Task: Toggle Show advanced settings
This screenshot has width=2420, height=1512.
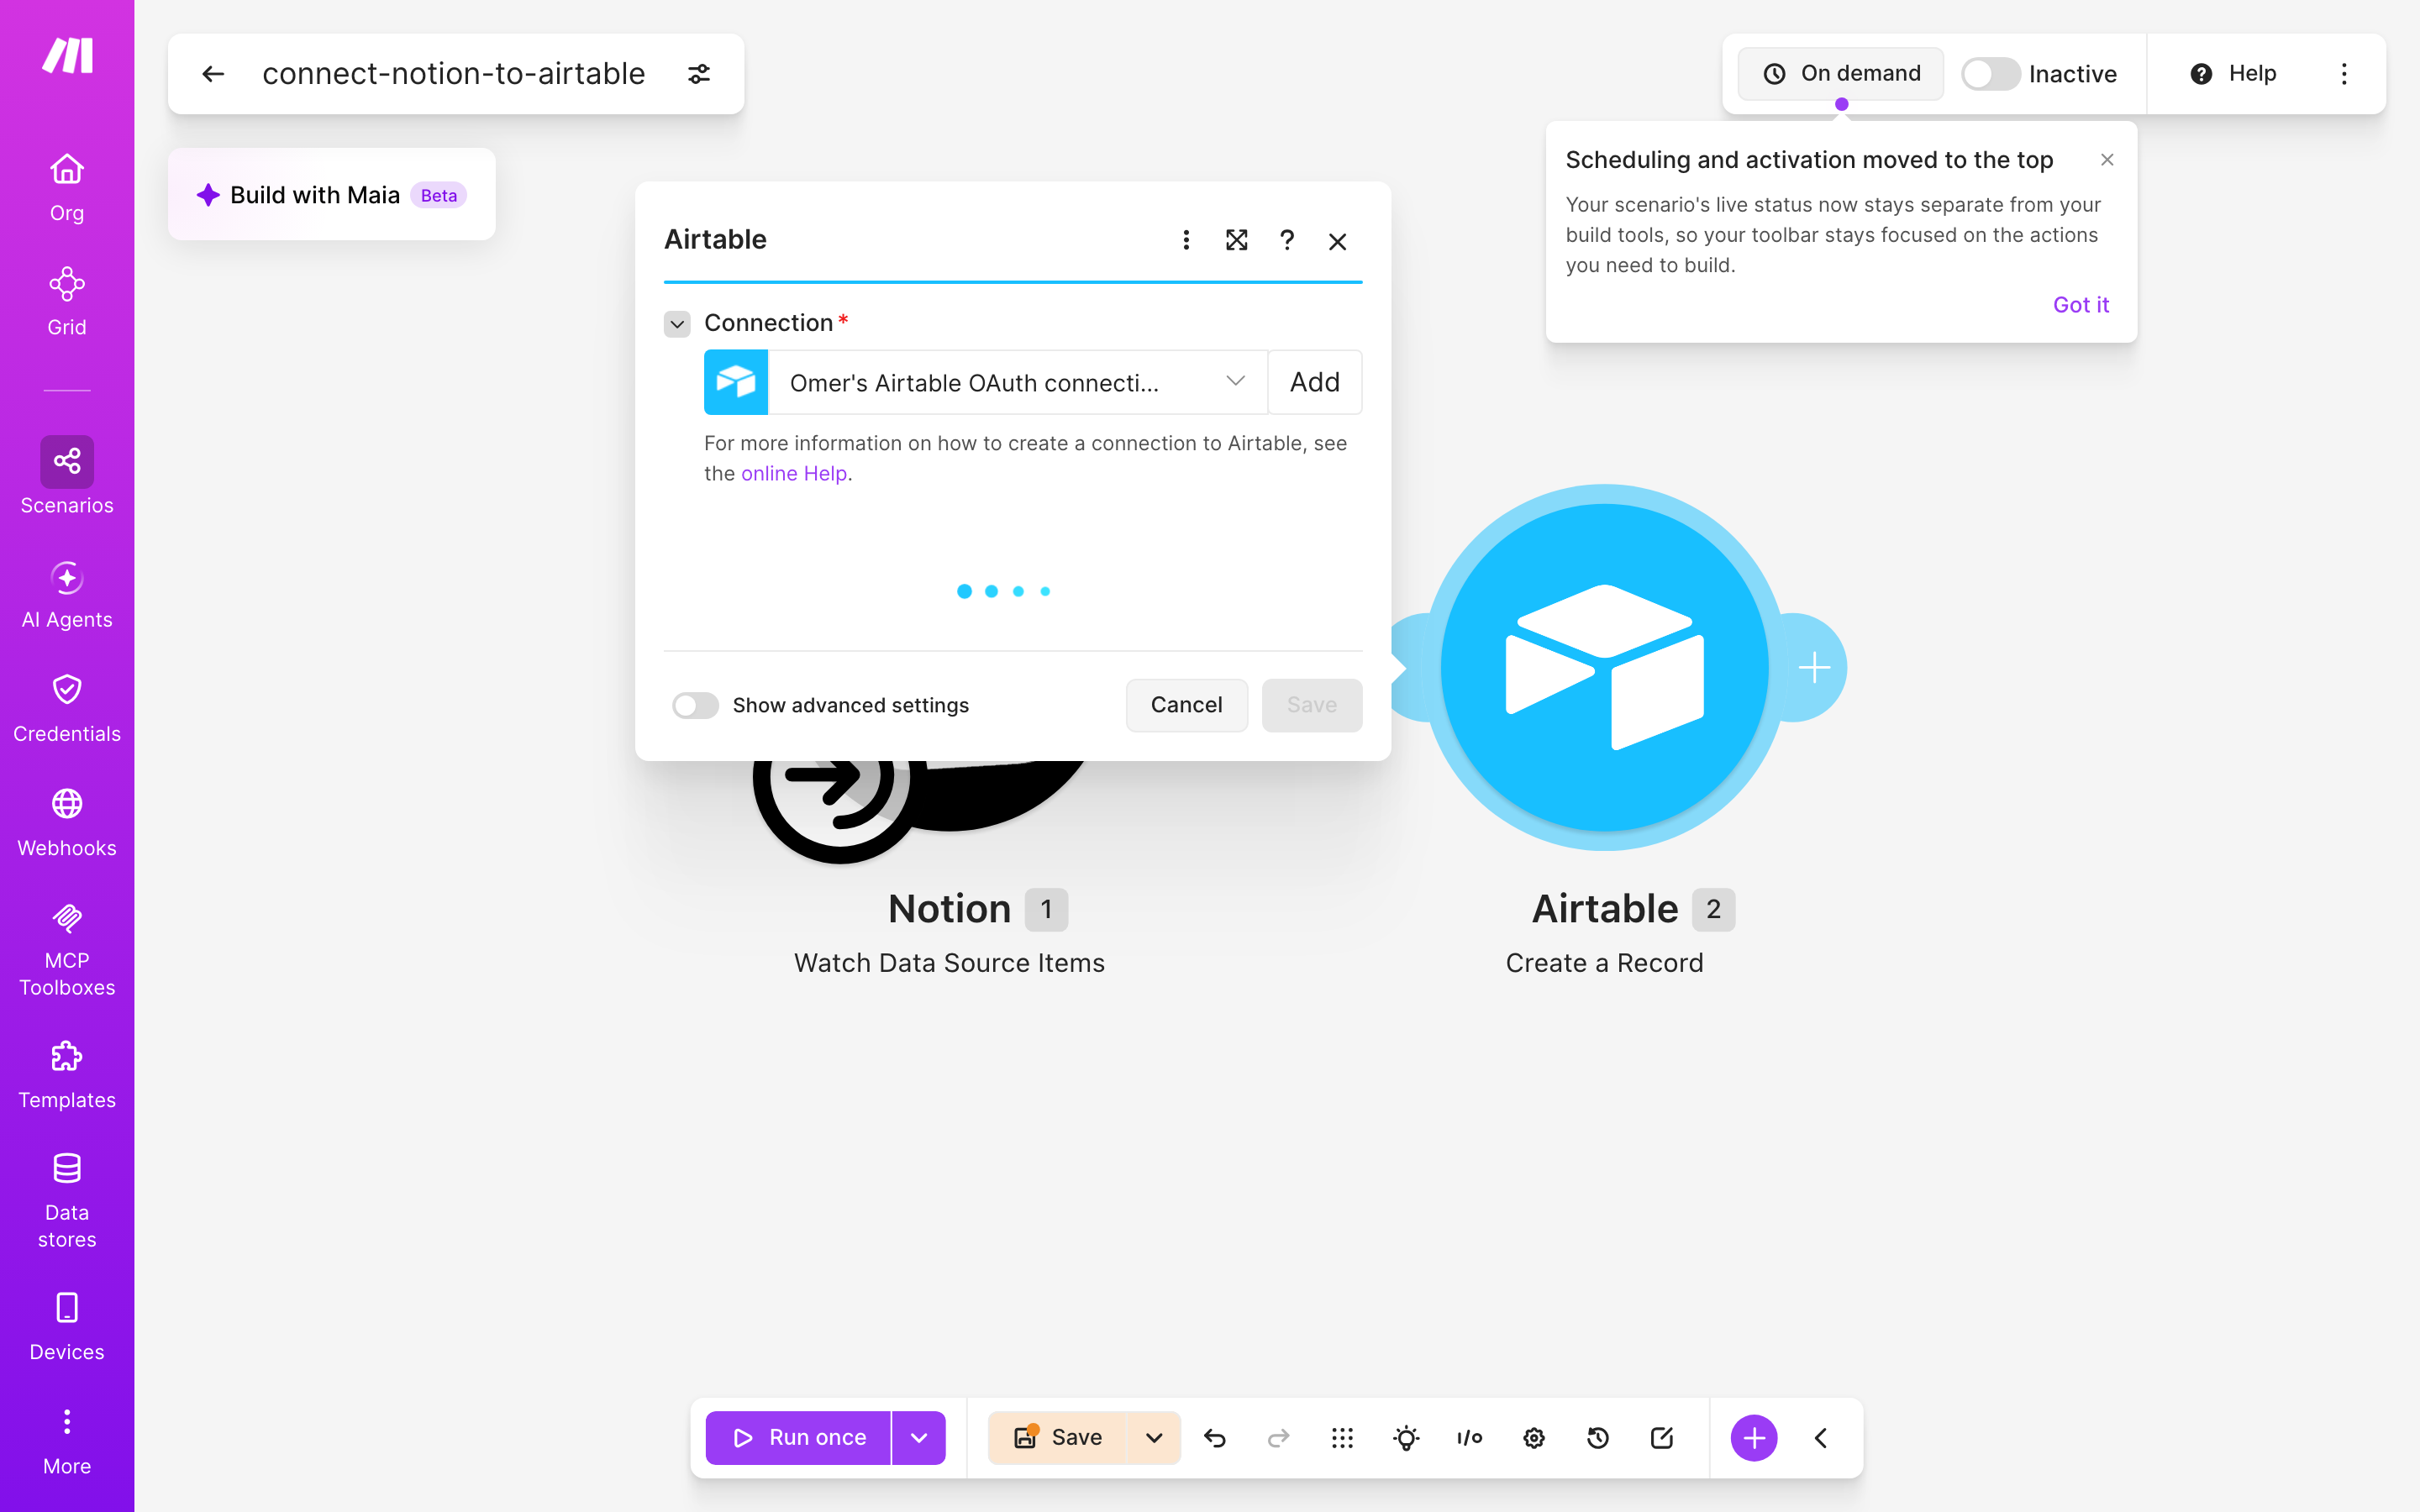Action: [695, 706]
